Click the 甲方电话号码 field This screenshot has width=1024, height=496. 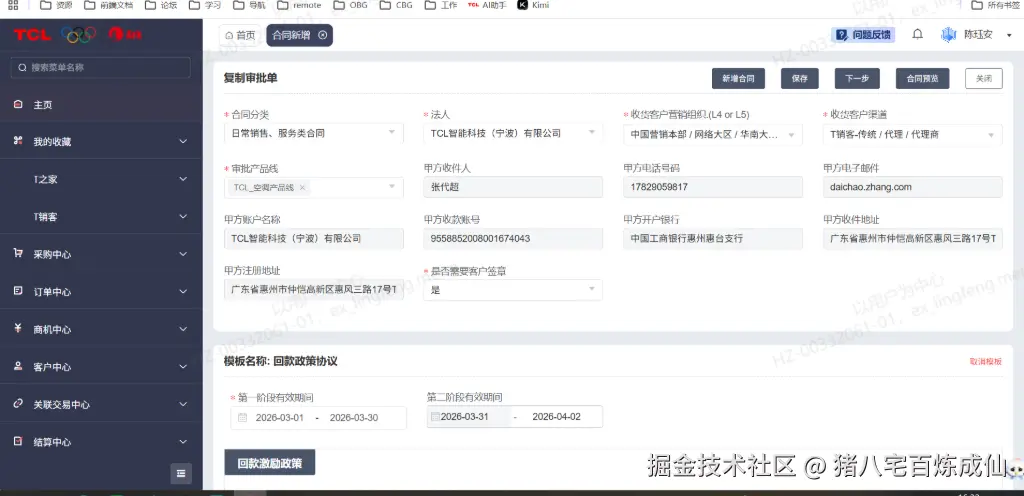tap(712, 187)
